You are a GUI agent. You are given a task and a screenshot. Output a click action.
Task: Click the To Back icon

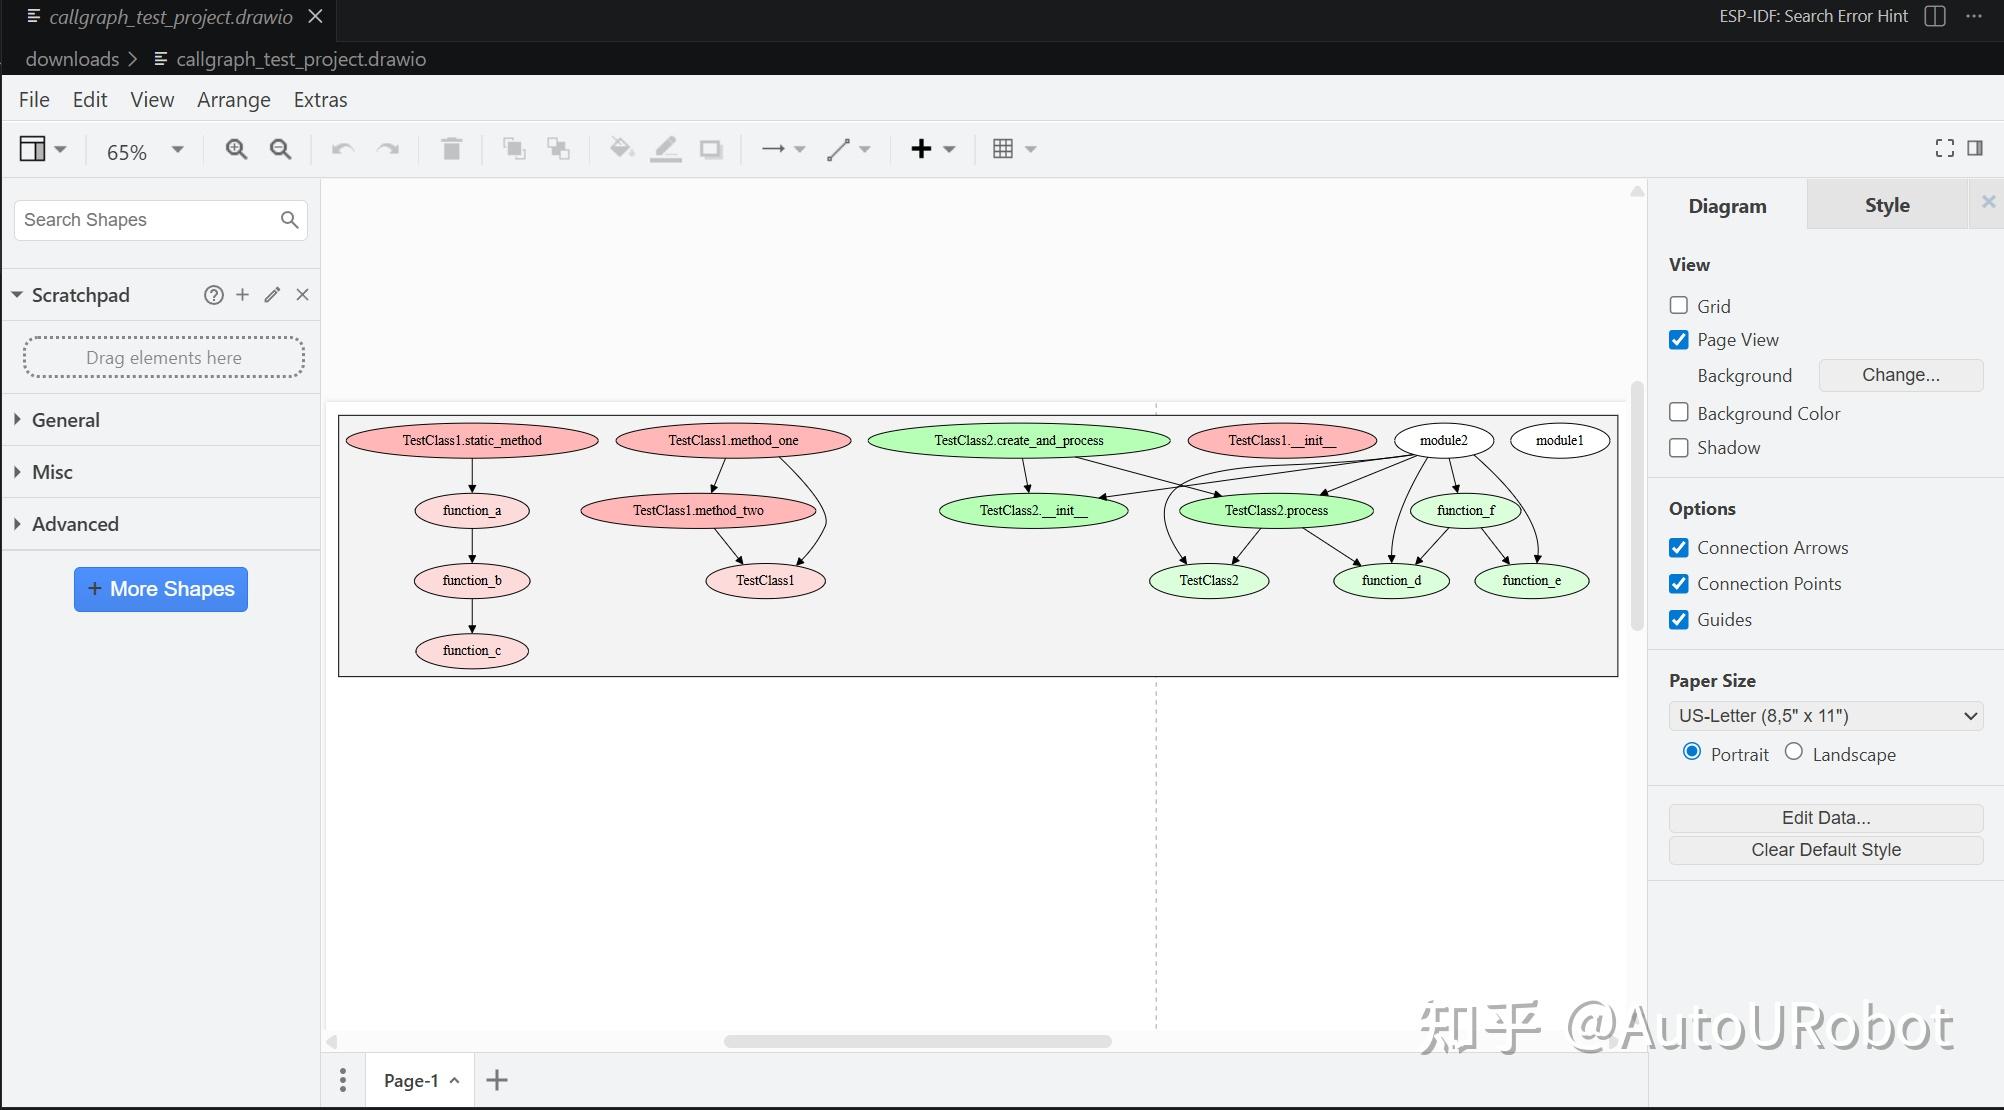tap(559, 149)
